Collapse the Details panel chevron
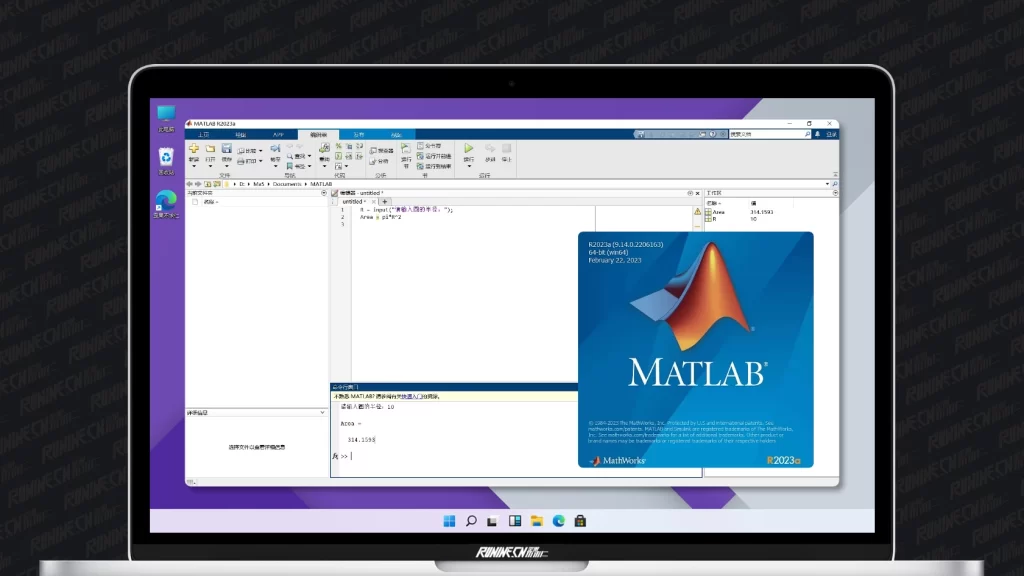Screen dimensions: 1024x576 [x=323, y=412]
